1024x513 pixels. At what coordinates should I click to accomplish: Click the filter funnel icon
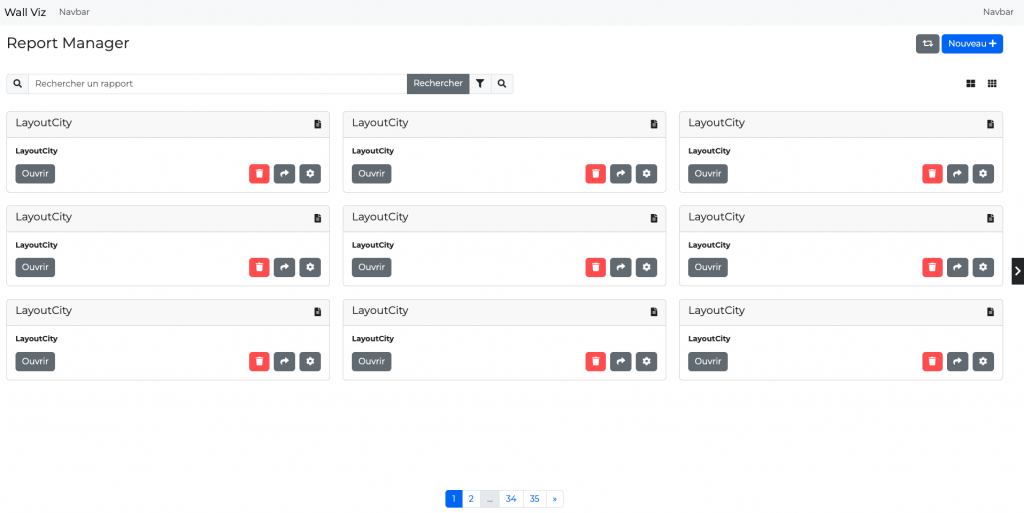click(x=480, y=84)
